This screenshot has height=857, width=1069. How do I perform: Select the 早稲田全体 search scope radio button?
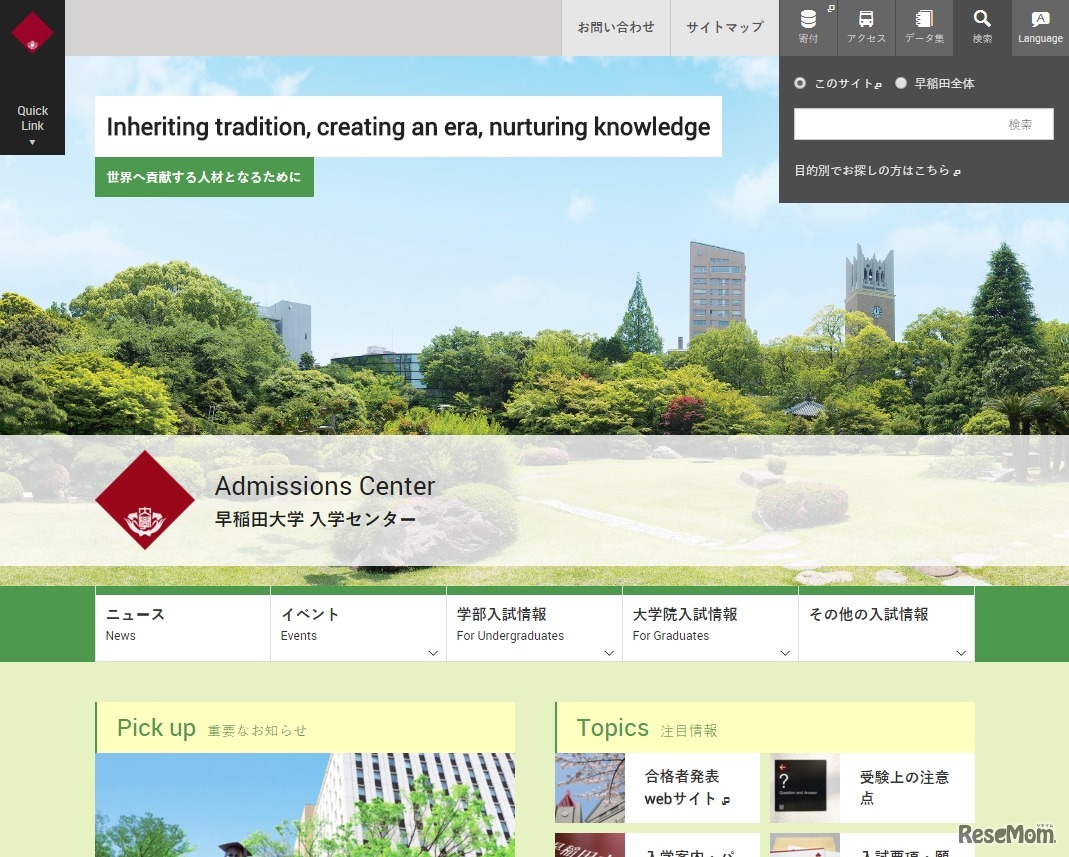(900, 83)
